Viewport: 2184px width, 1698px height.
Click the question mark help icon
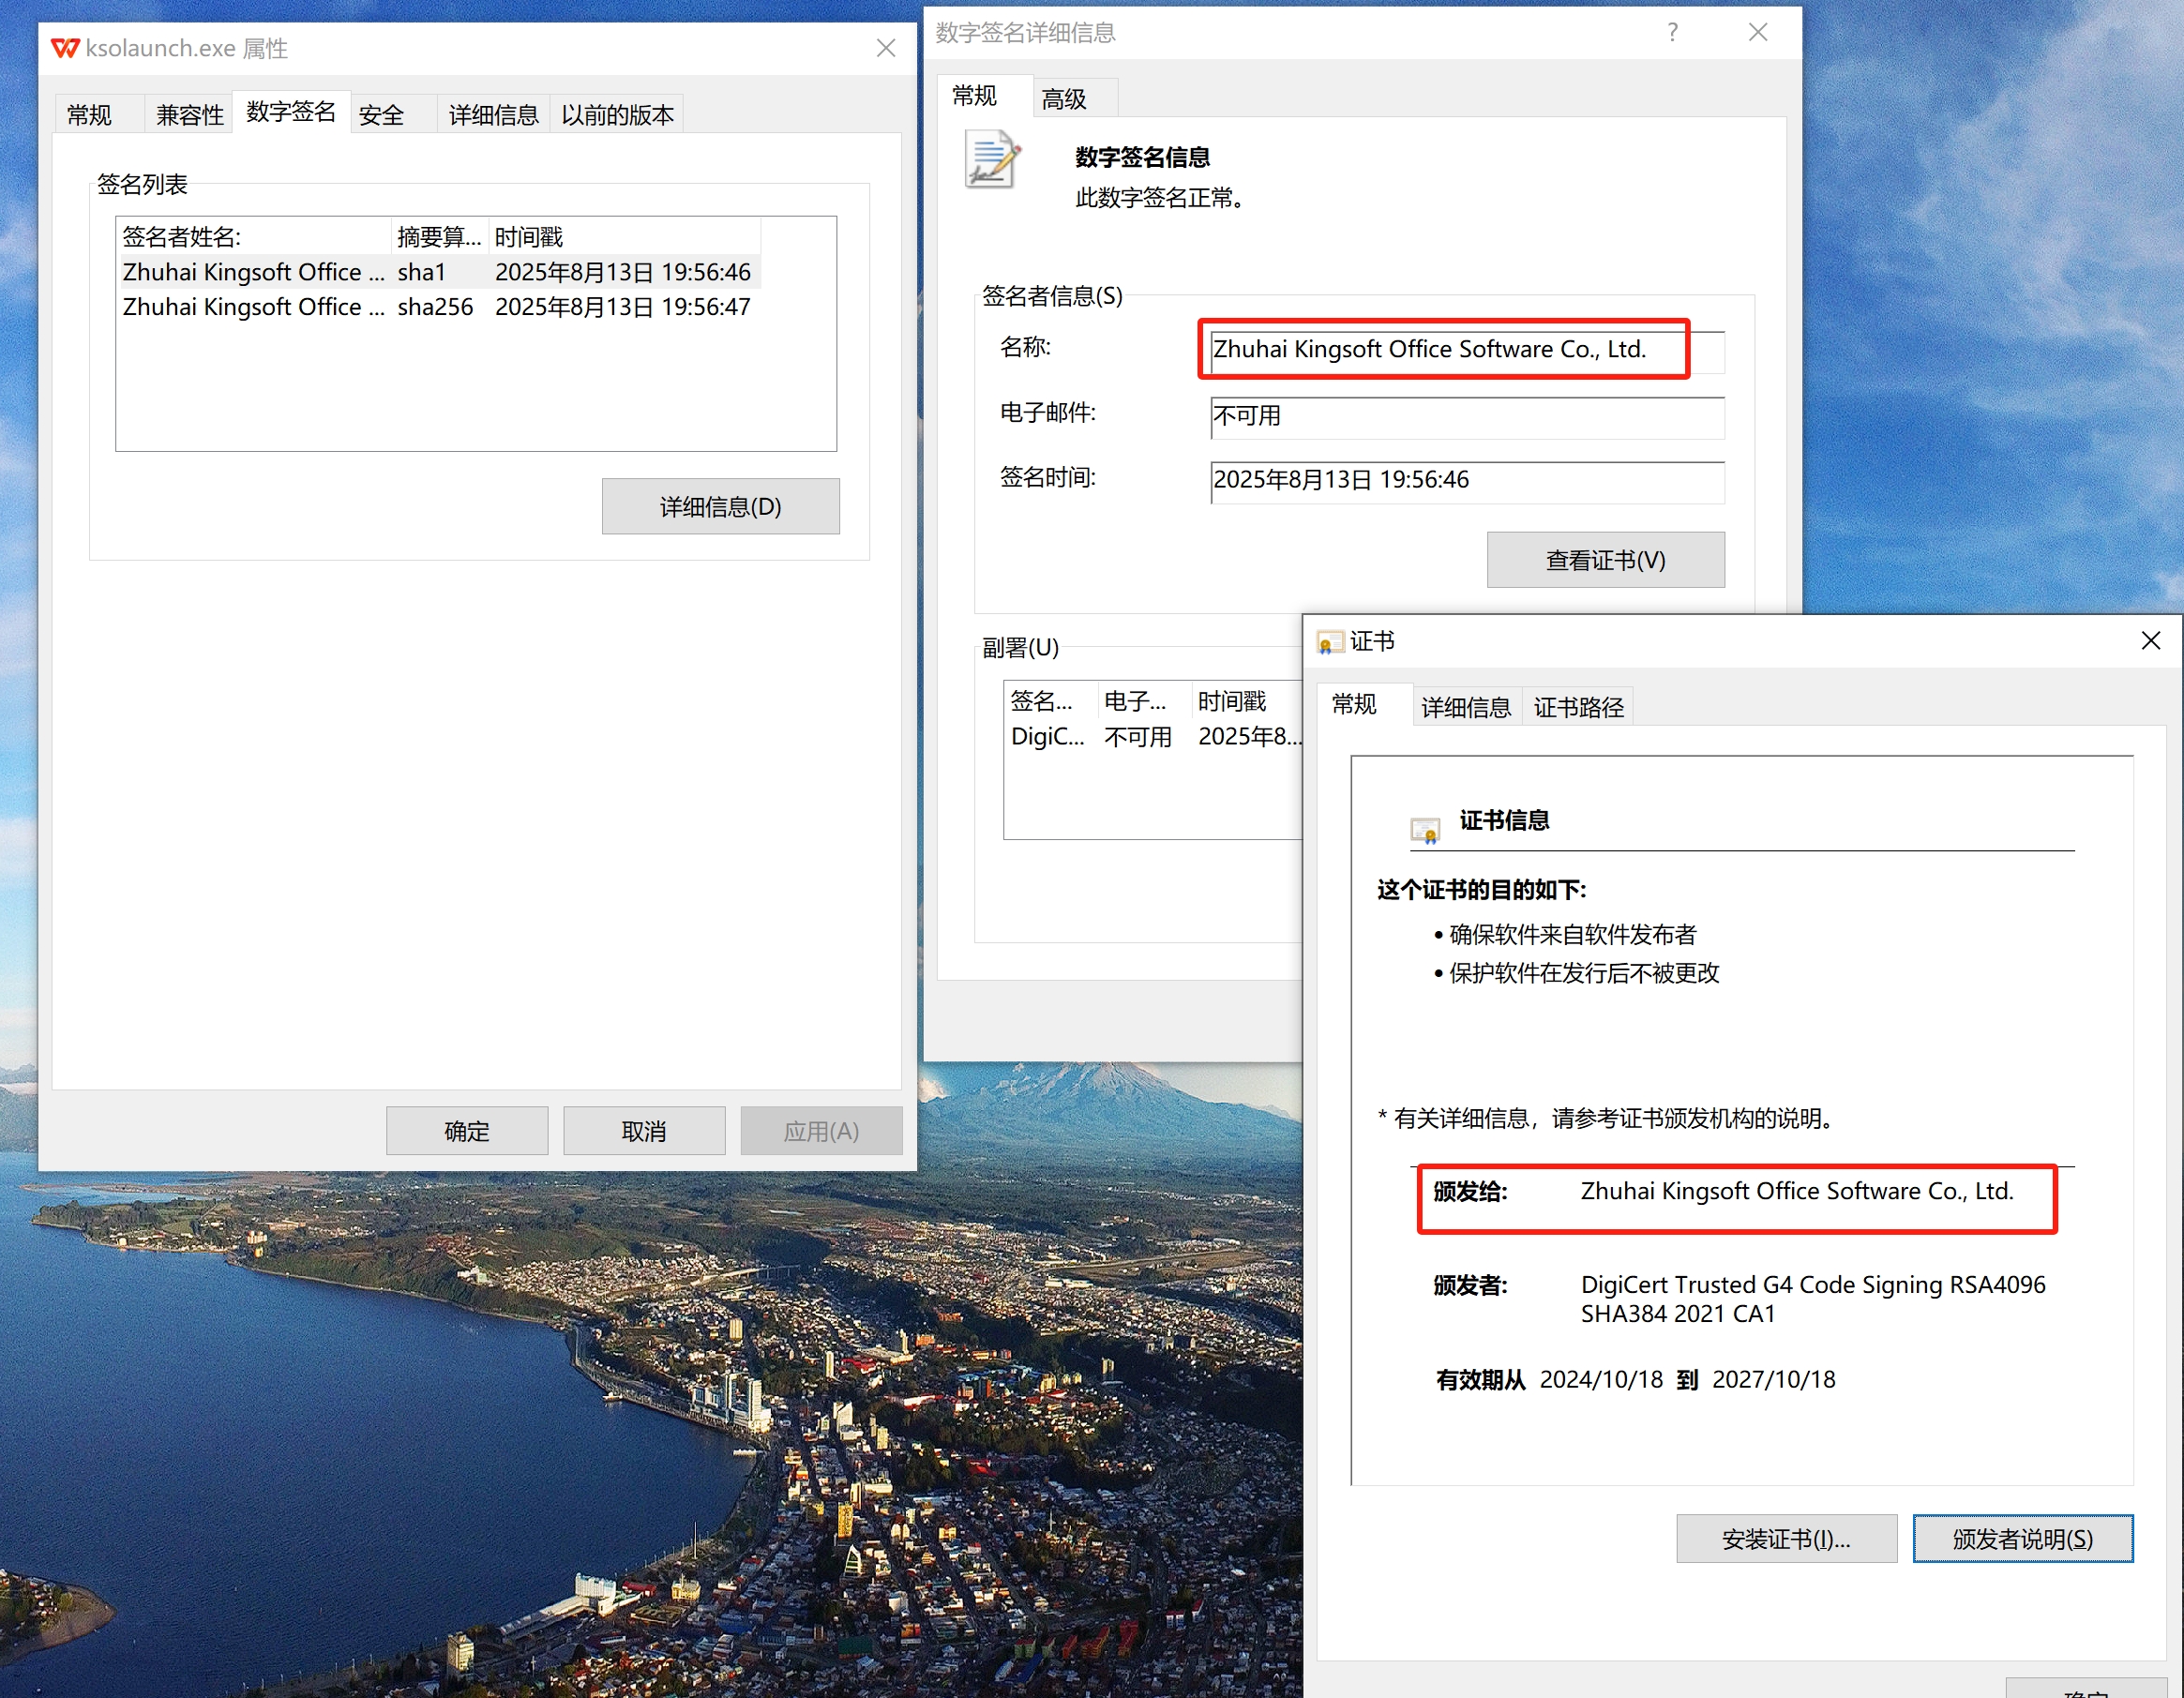click(x=1672, y=33)
